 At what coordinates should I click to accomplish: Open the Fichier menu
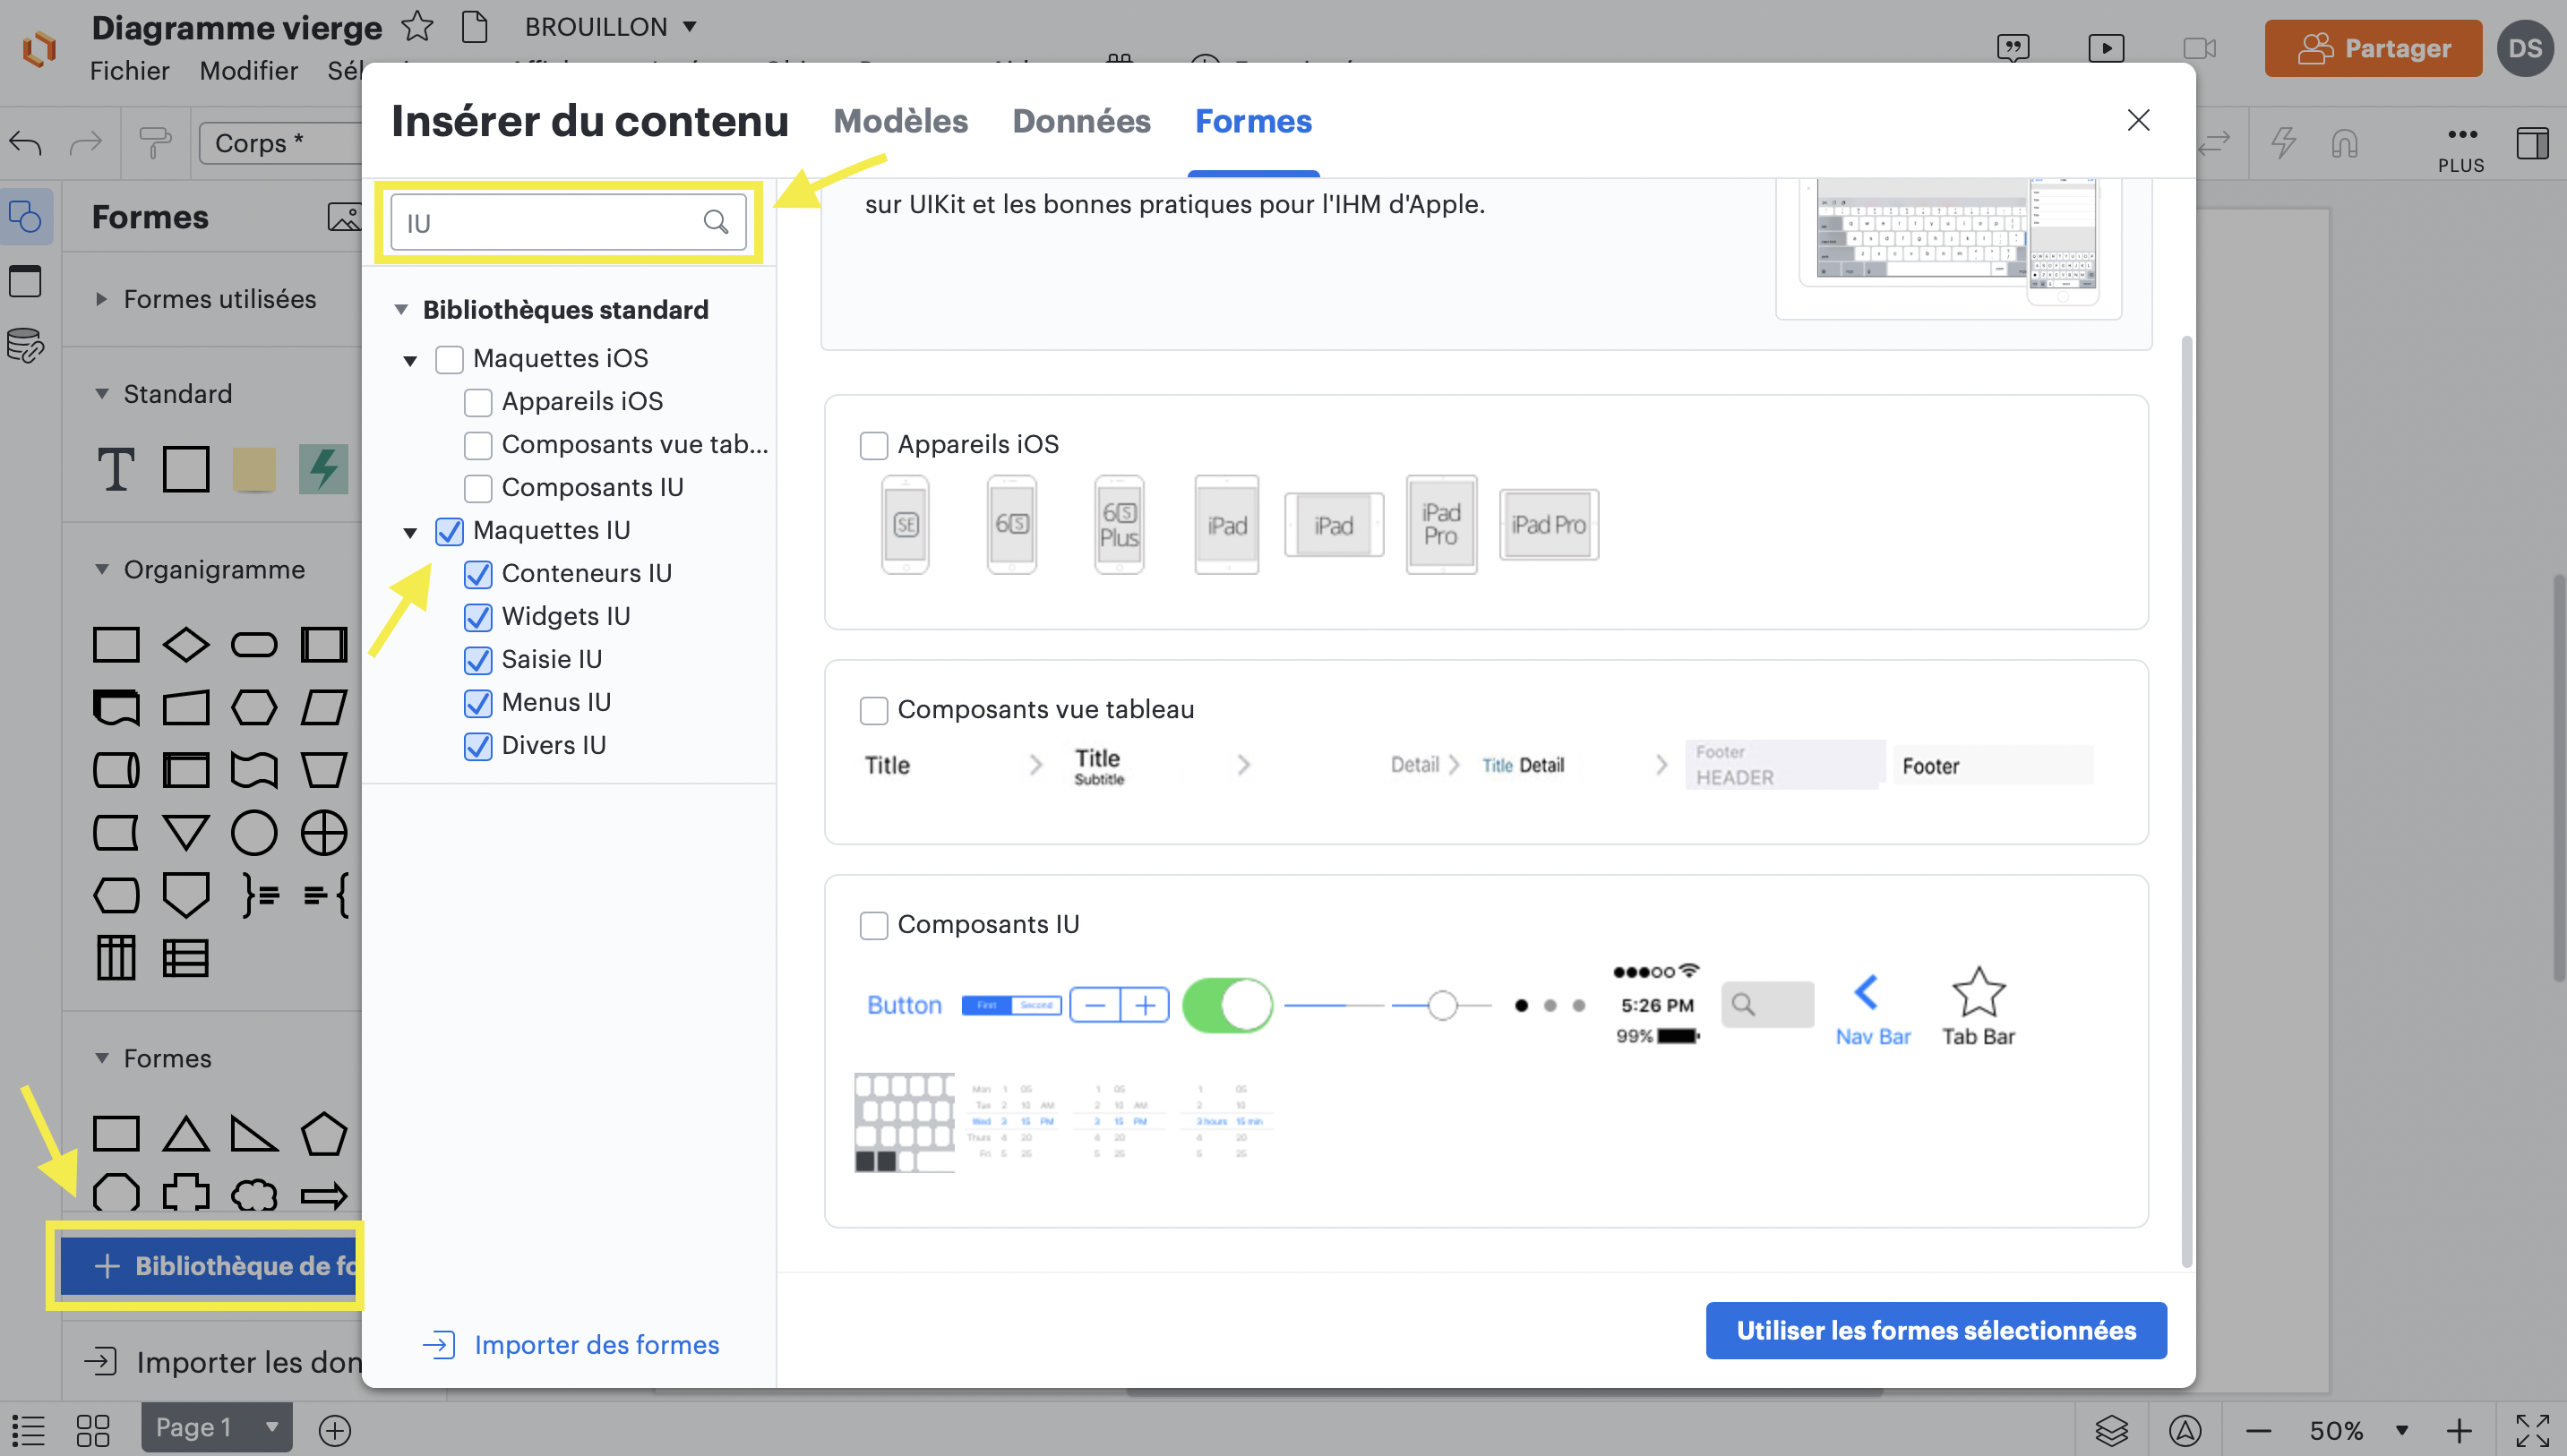[x=129, y=71]
